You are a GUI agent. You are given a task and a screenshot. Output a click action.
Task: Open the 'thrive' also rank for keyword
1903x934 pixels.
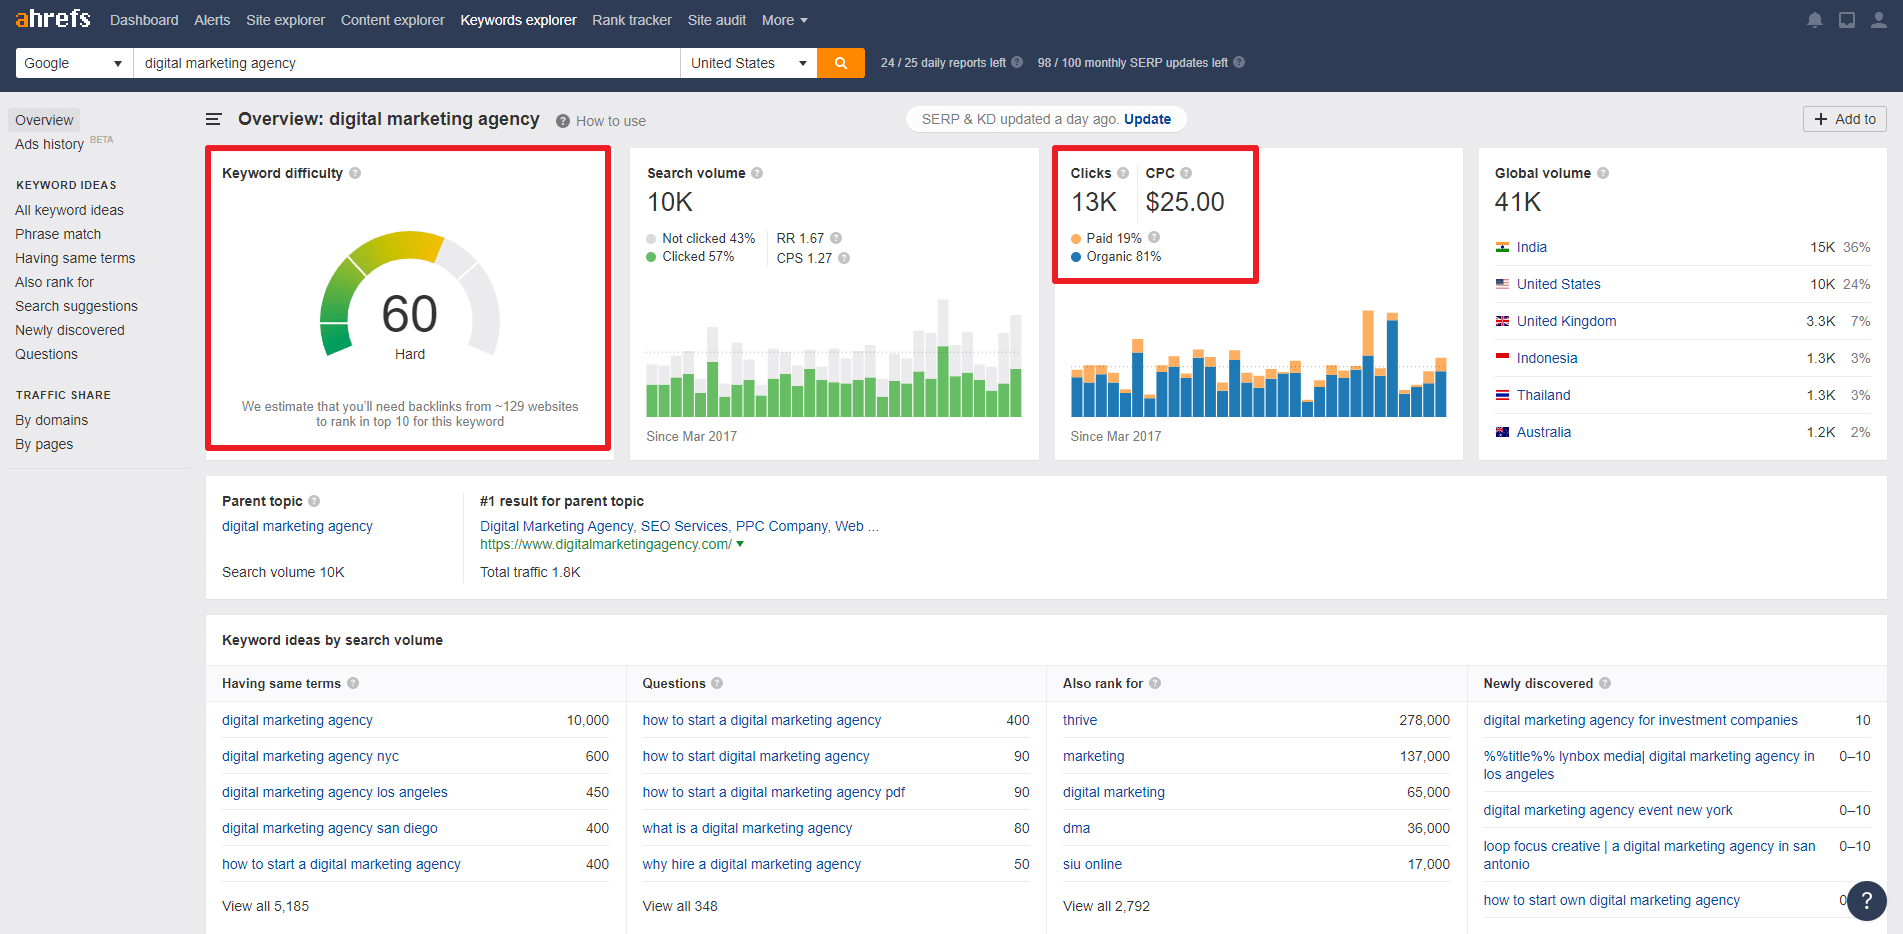pos(1080,720)
